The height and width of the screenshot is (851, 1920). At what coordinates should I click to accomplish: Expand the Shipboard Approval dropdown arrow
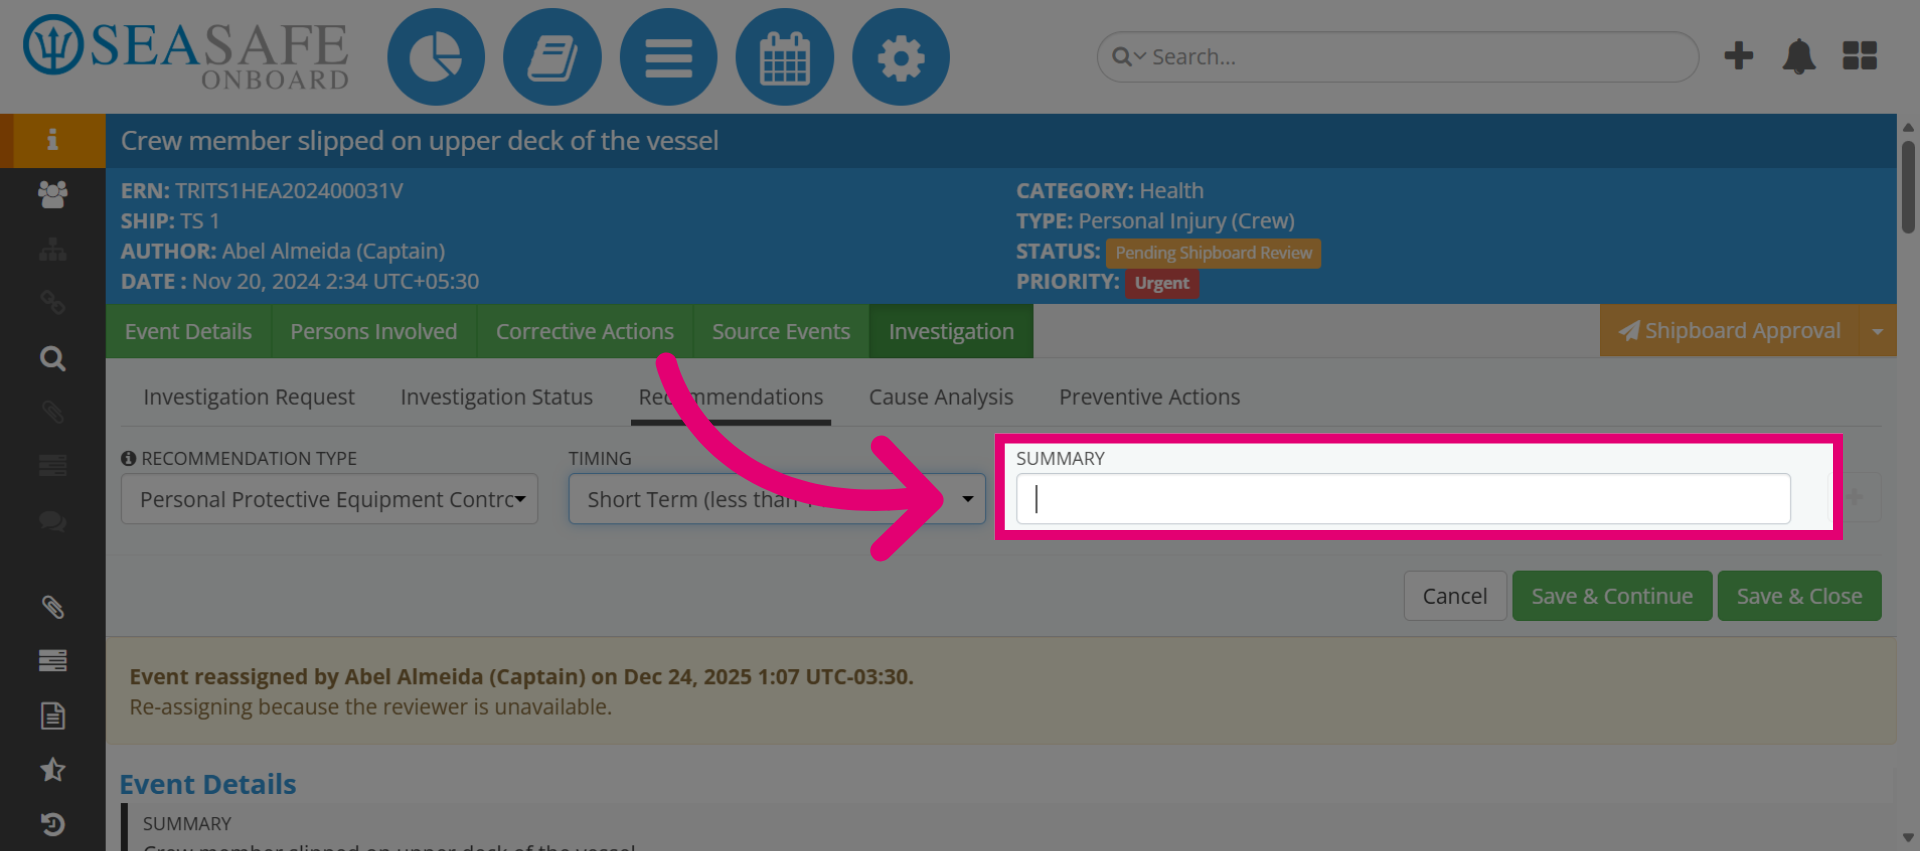[1877, 331]
